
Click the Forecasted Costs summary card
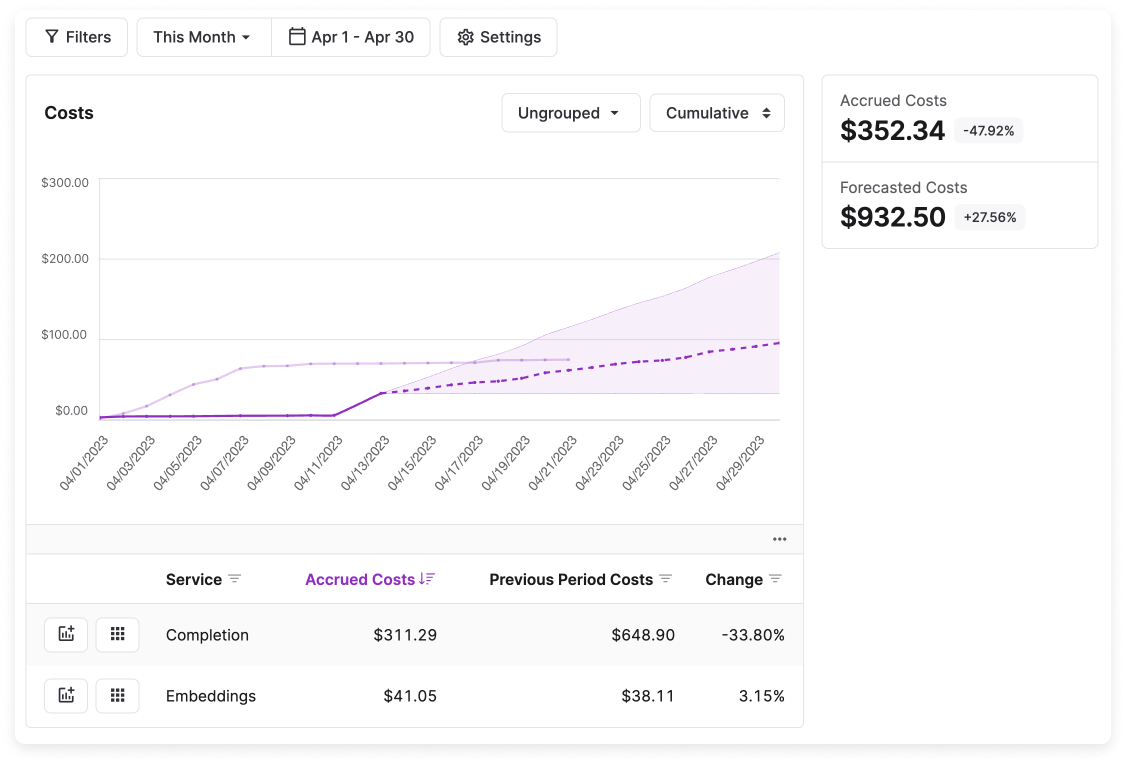(x=959, y=204)
